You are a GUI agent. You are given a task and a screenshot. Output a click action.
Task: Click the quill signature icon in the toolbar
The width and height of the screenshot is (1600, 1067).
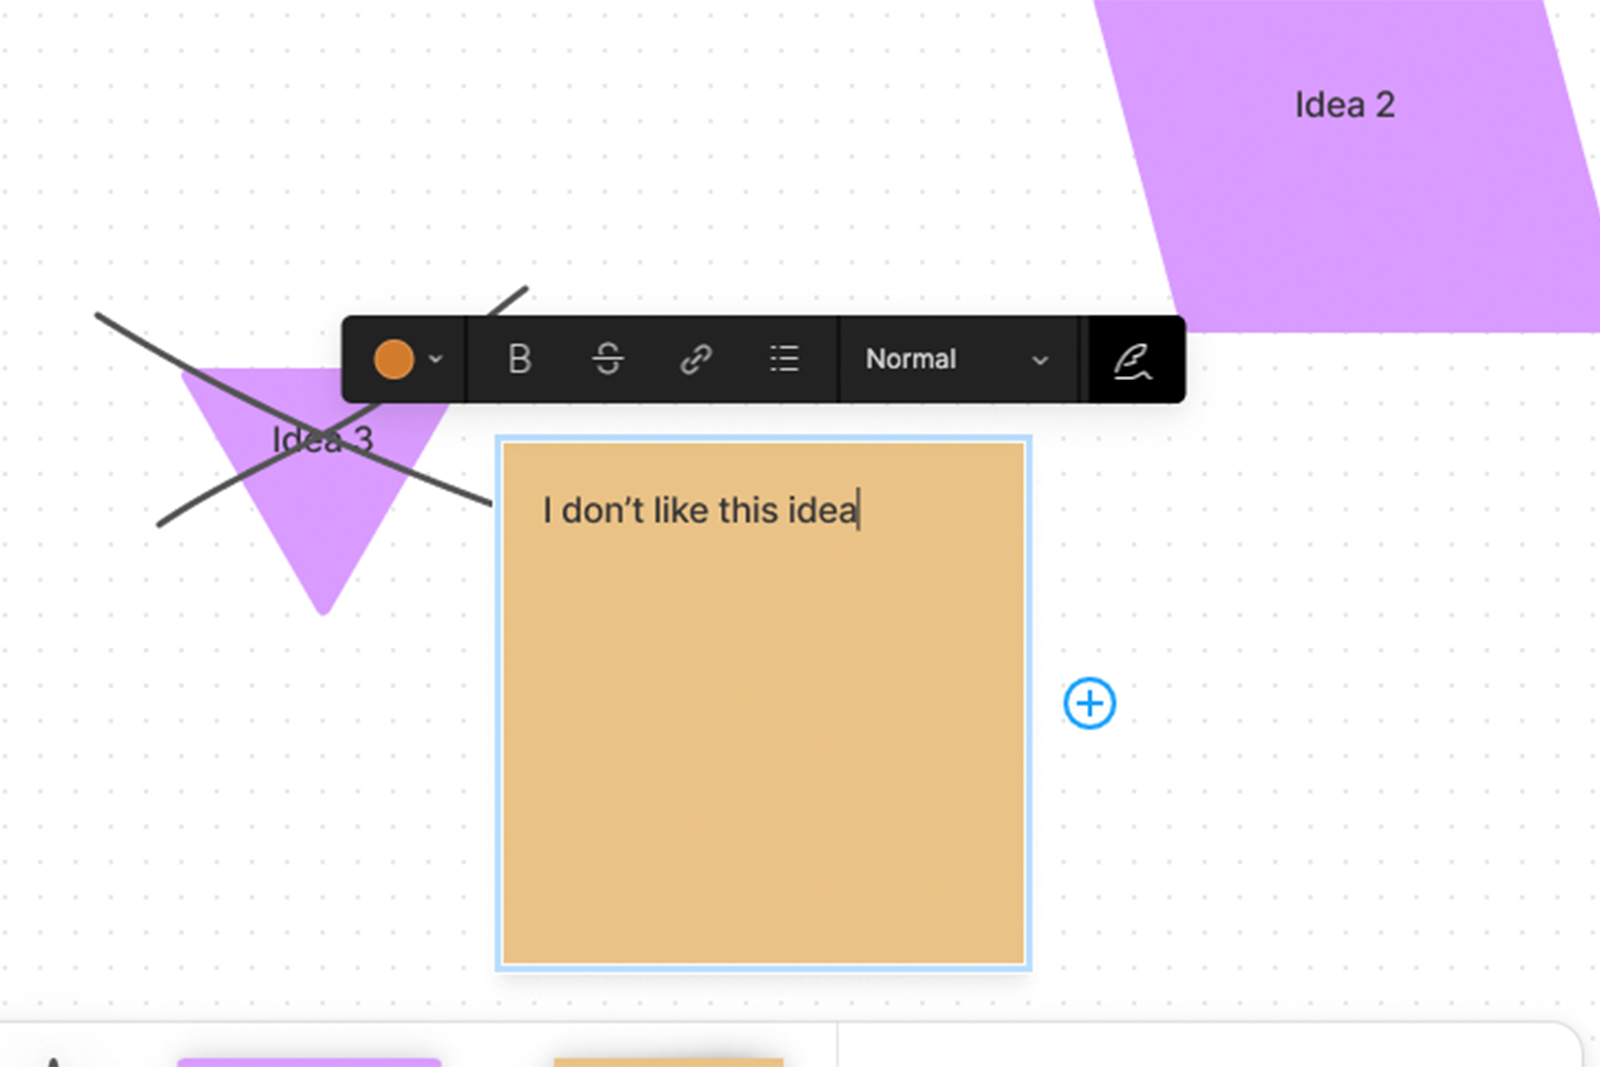1133,362
